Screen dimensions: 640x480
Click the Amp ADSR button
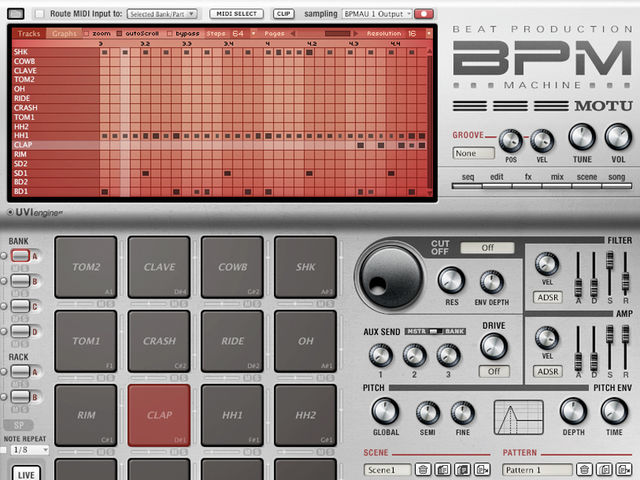[x=548, y=372]
